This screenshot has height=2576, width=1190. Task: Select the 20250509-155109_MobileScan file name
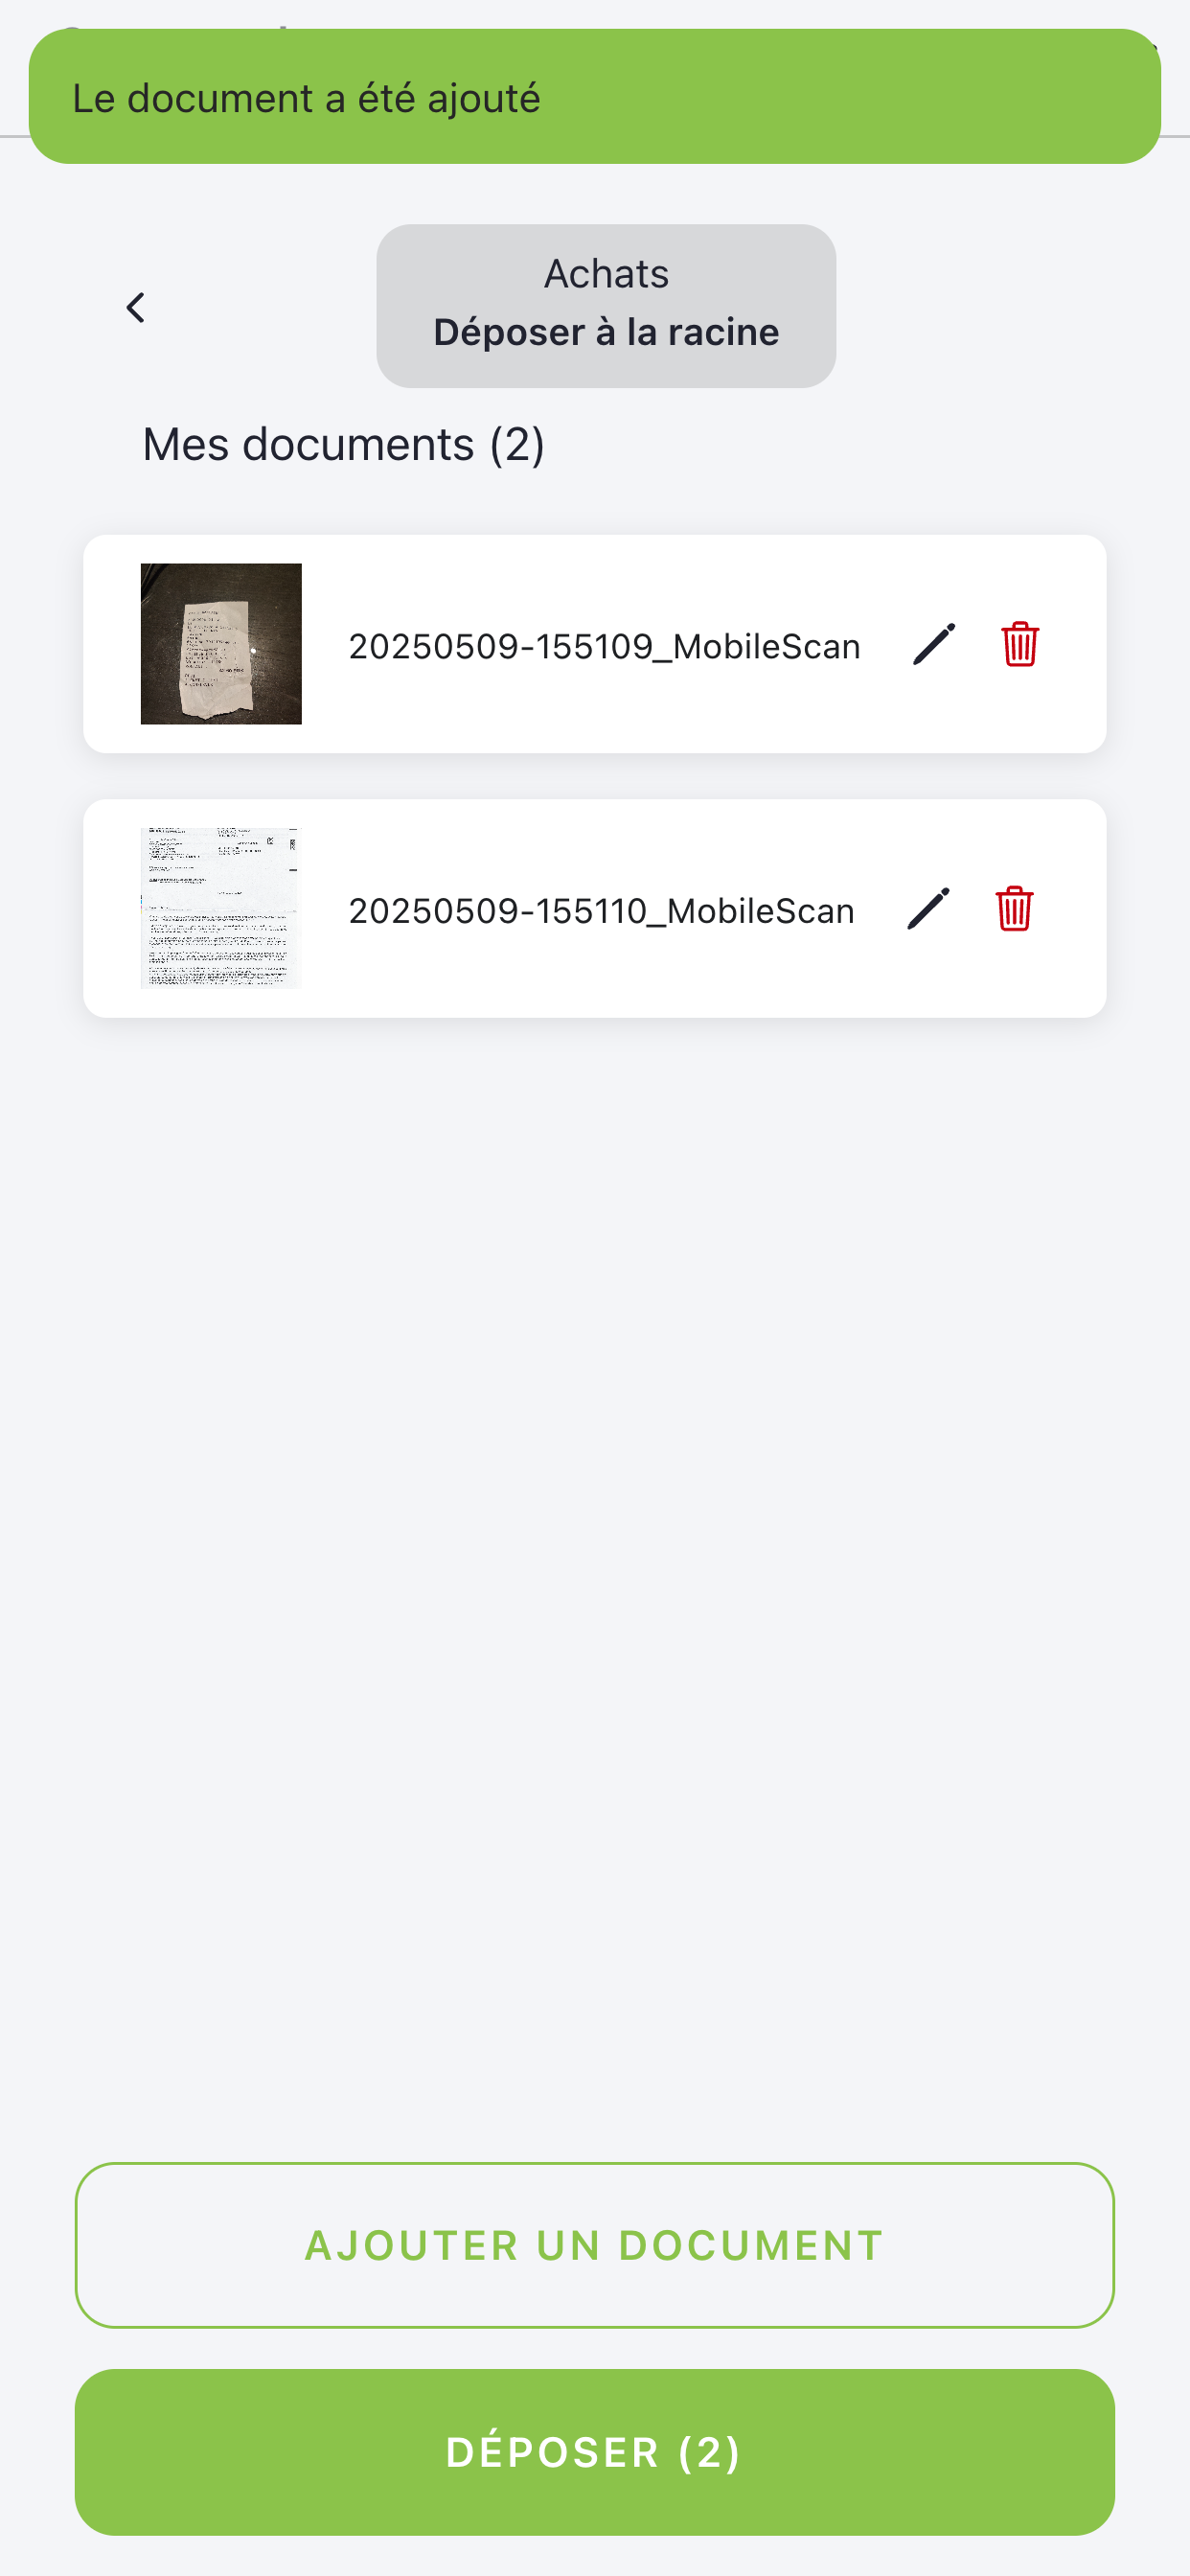[604, 646]
